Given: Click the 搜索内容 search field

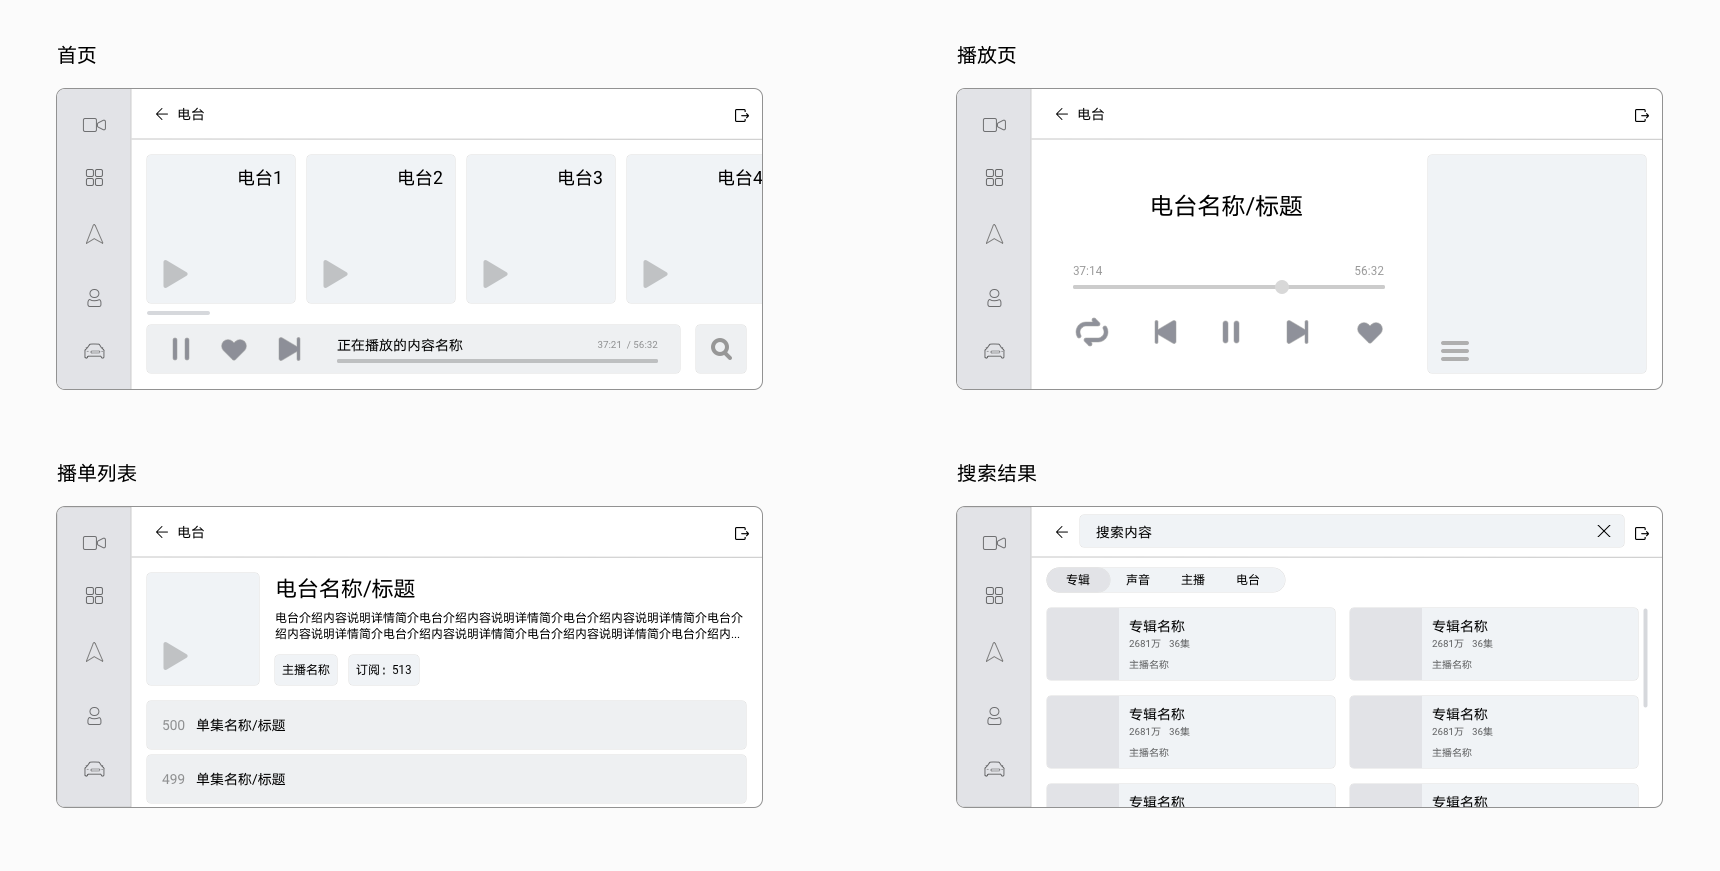Looking at the screenshot, I should (1352, 532).
